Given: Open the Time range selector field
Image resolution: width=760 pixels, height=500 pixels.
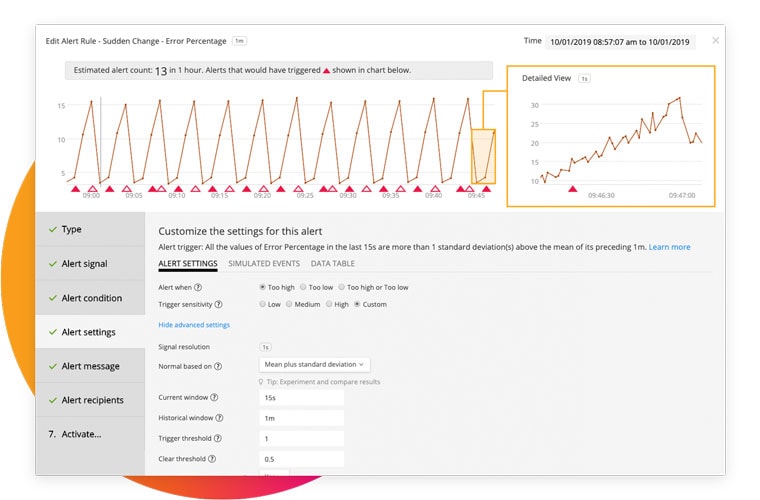Looking at the screenshot, I should pyautogui.click(x=620, y=41).
